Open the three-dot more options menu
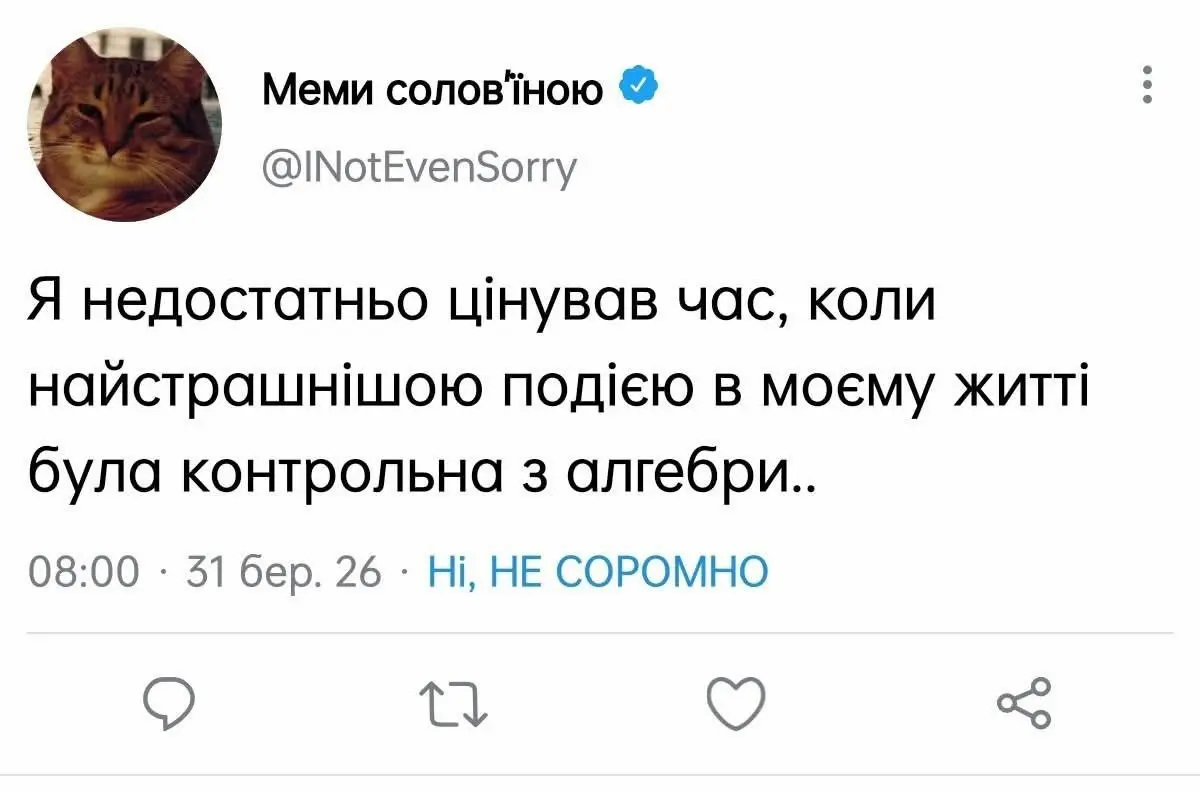Screen dimensions: 1200x792 [x=1147, y=85]
